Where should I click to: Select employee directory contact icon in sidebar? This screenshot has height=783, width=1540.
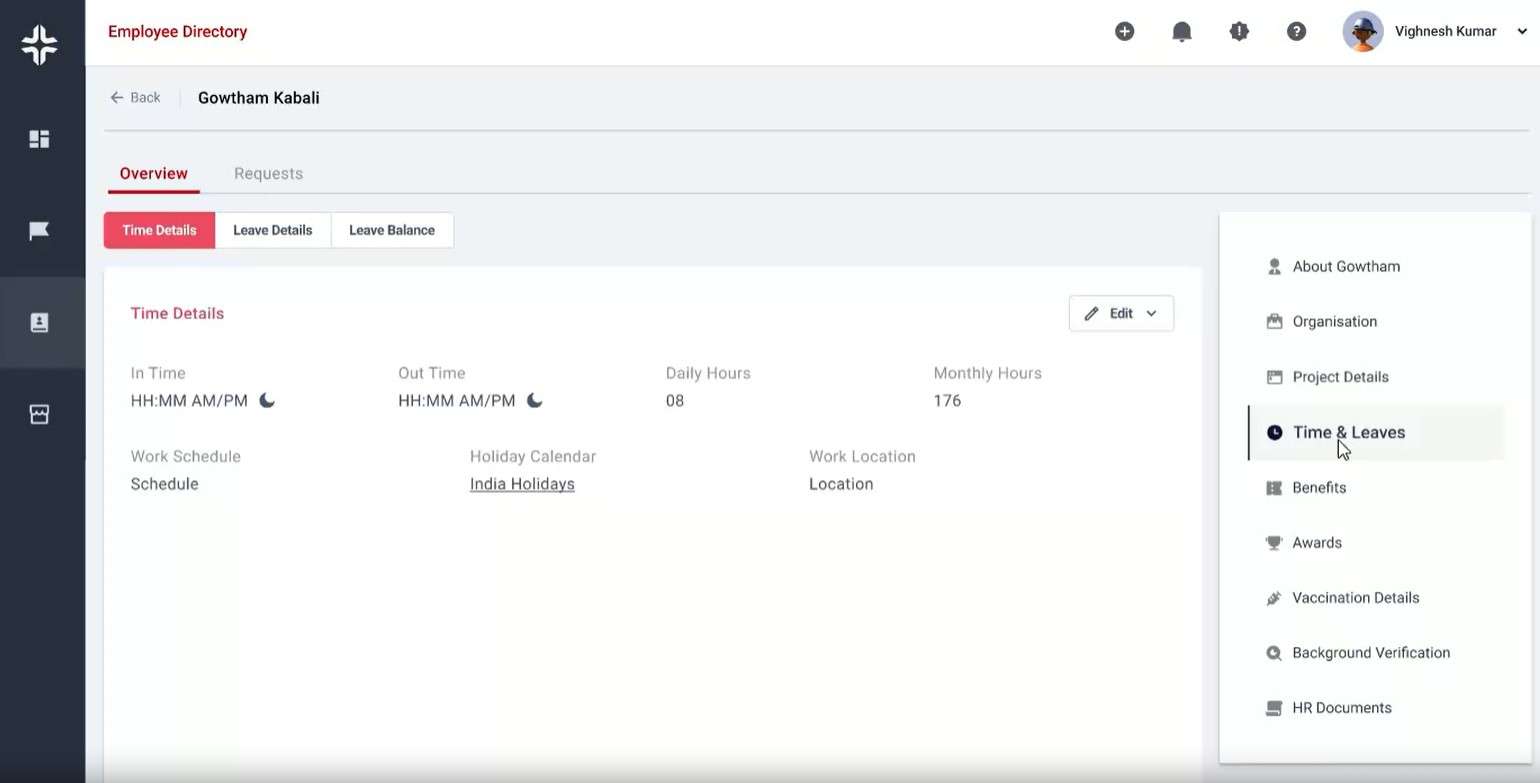[40, 322]
